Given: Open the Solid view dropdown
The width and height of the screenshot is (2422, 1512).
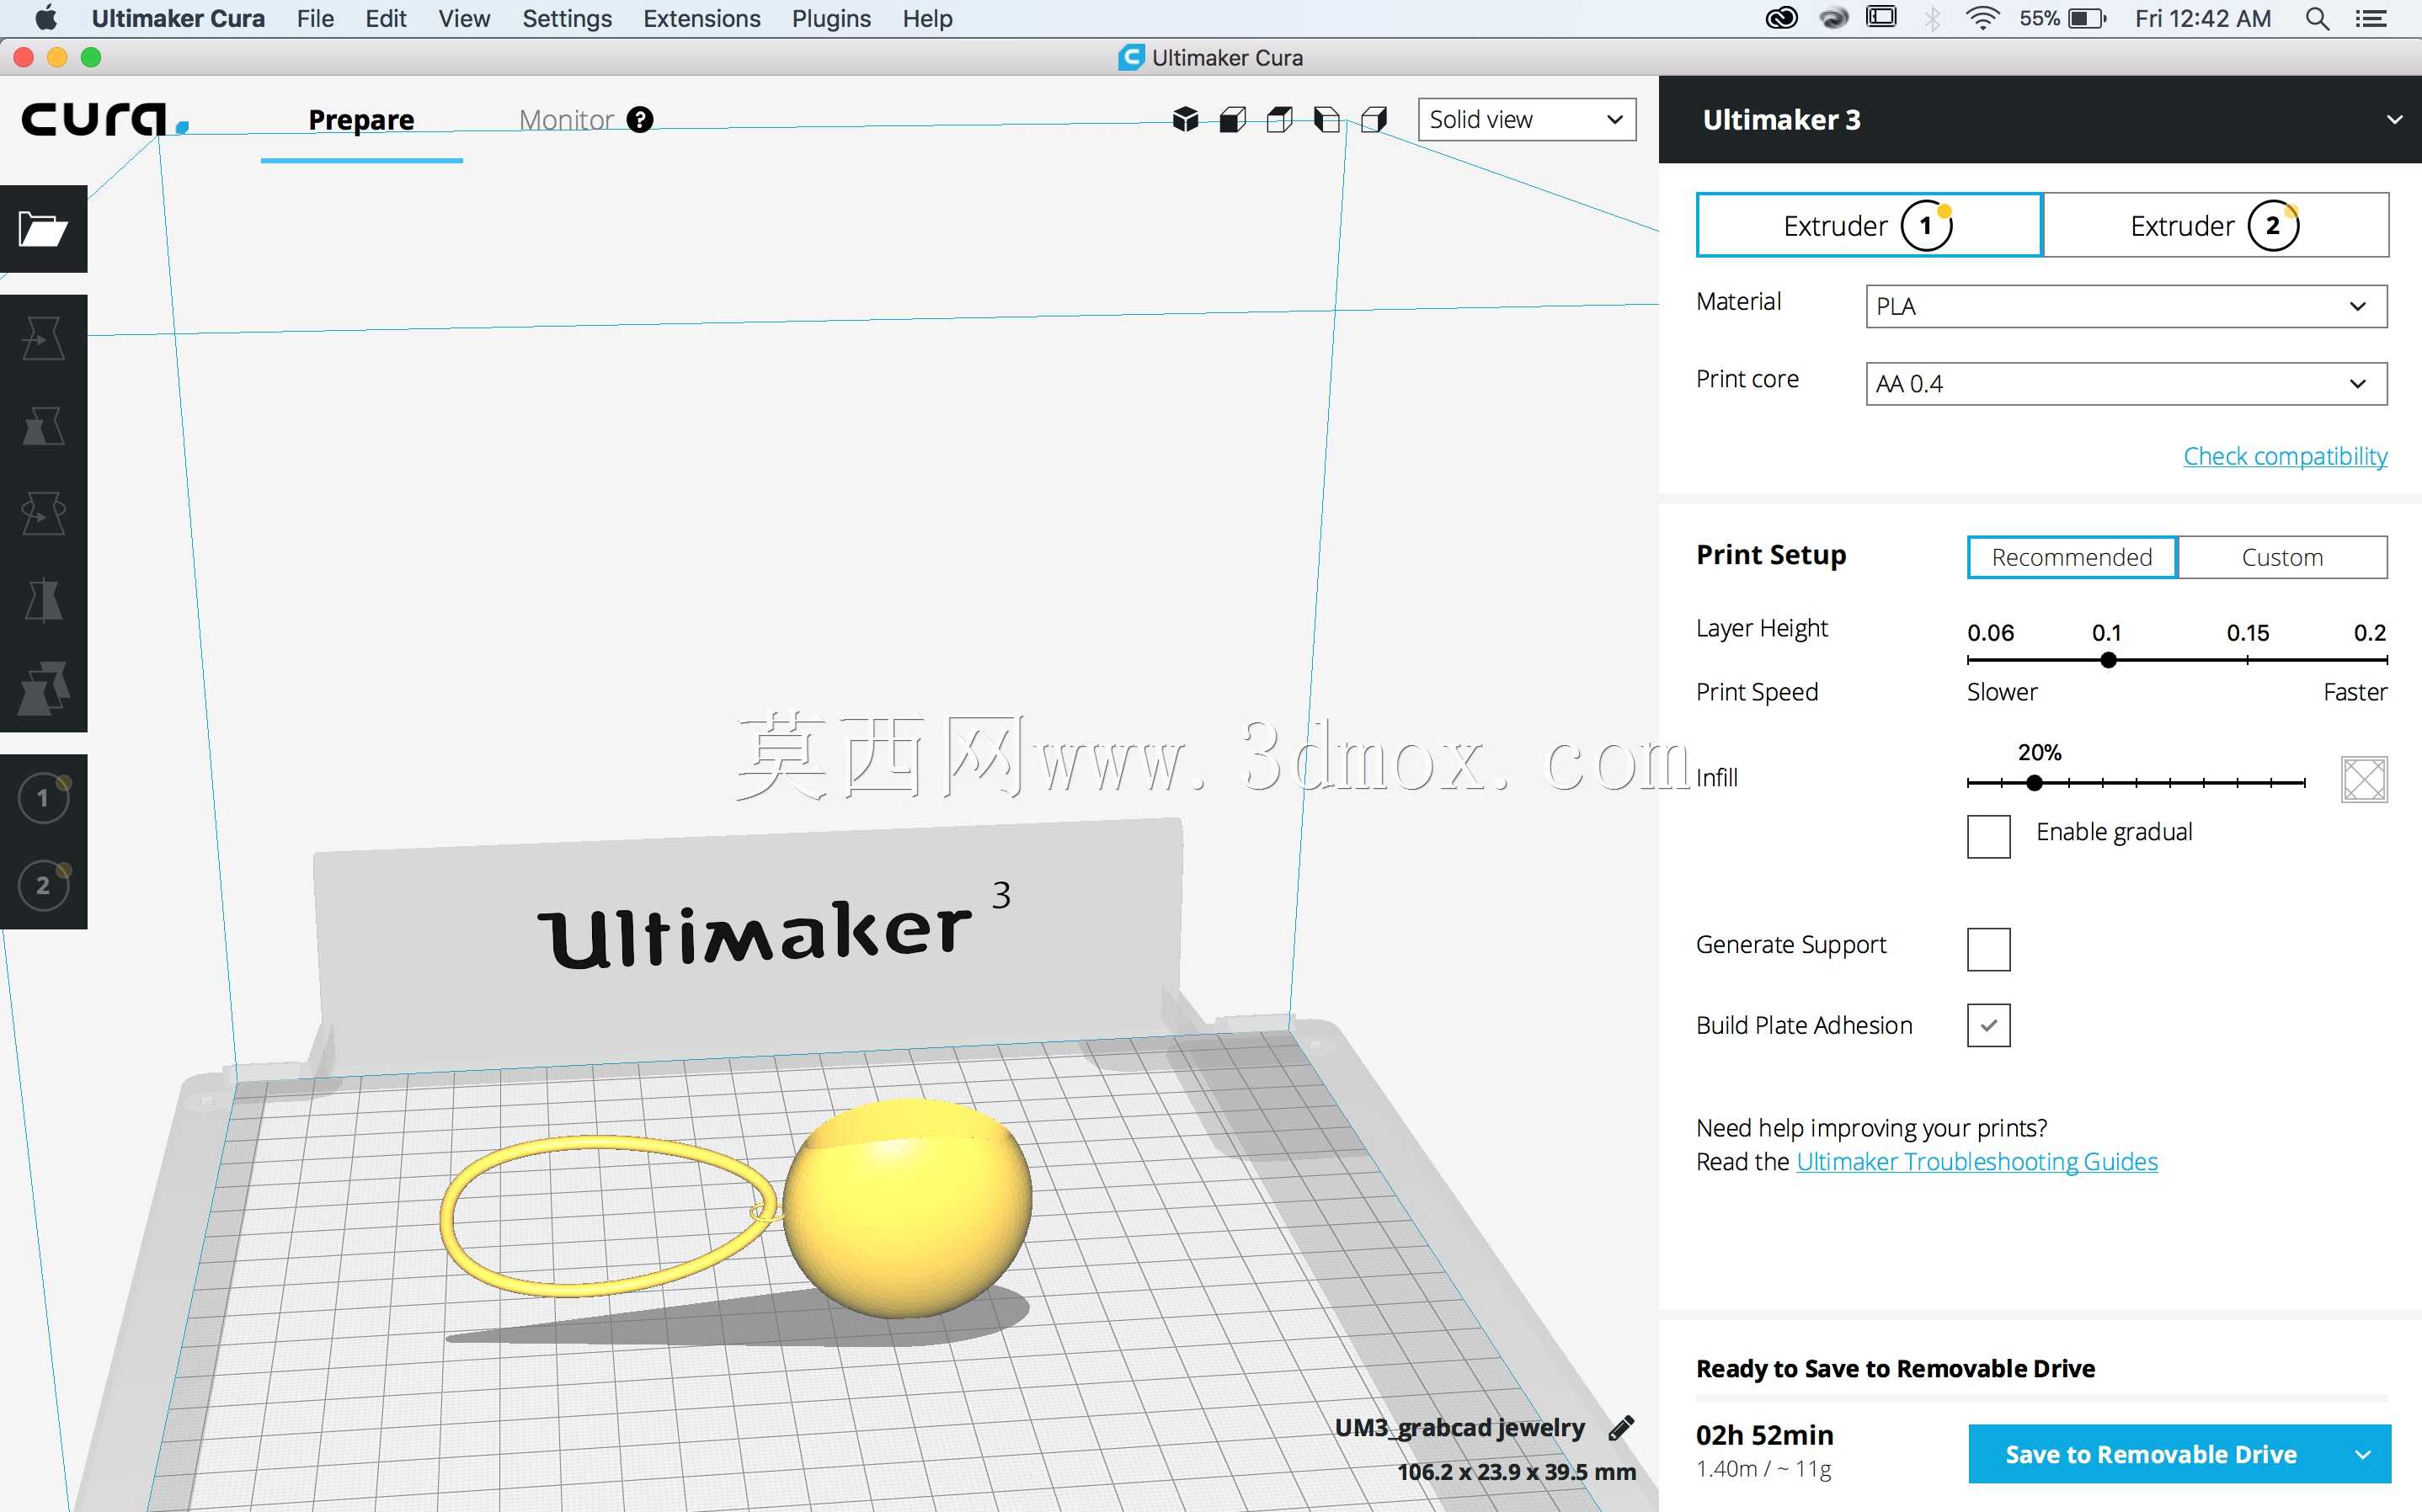Looking at the screenshot, I should point(1527,120).
